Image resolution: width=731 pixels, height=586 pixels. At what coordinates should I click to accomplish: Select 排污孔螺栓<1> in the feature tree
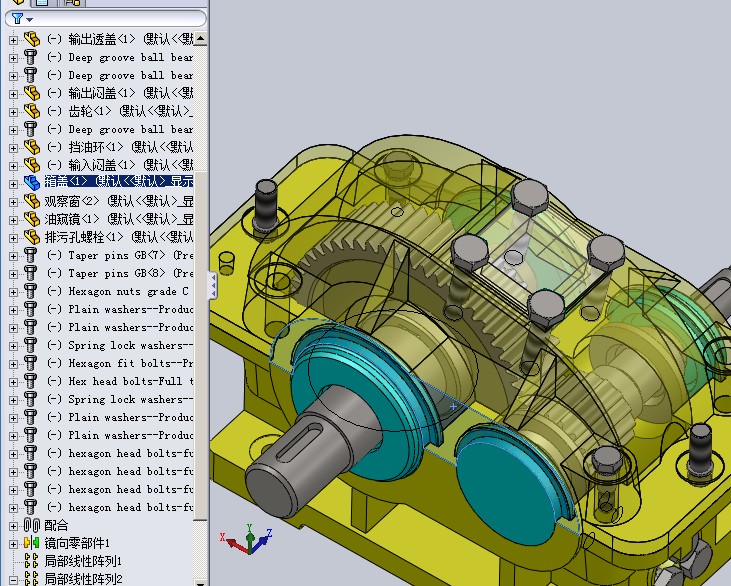[x=119, y=237]
